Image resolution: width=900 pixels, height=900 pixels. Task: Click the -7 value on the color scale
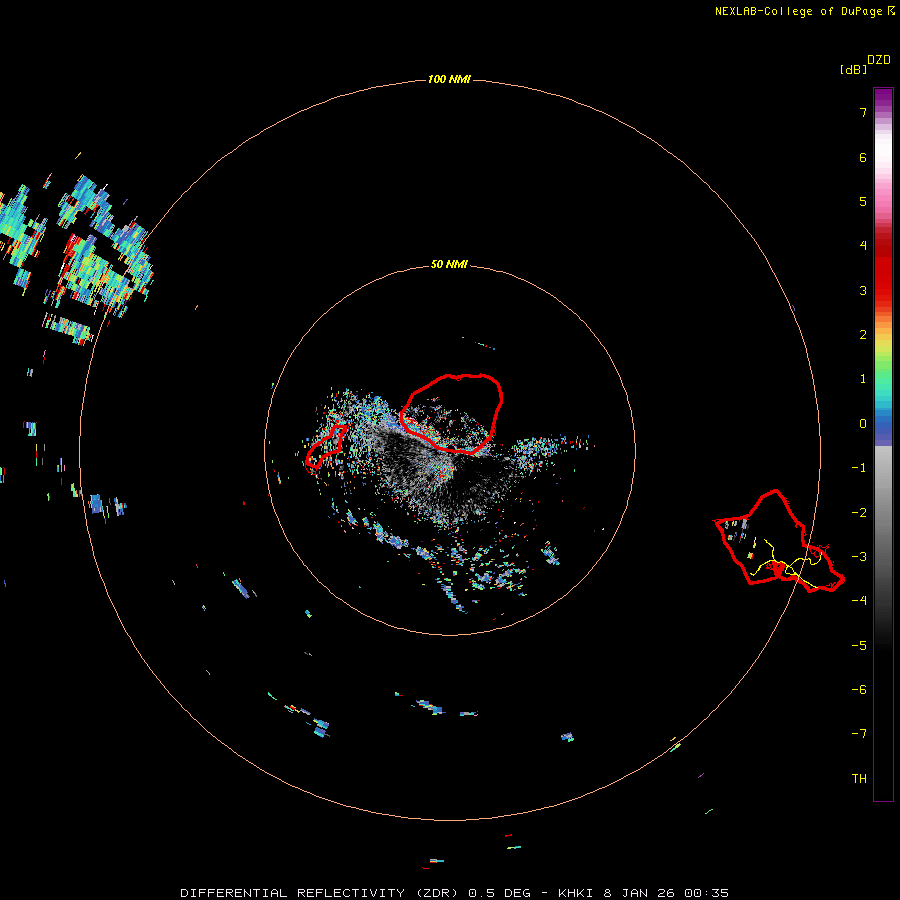(x=859, y=734)
